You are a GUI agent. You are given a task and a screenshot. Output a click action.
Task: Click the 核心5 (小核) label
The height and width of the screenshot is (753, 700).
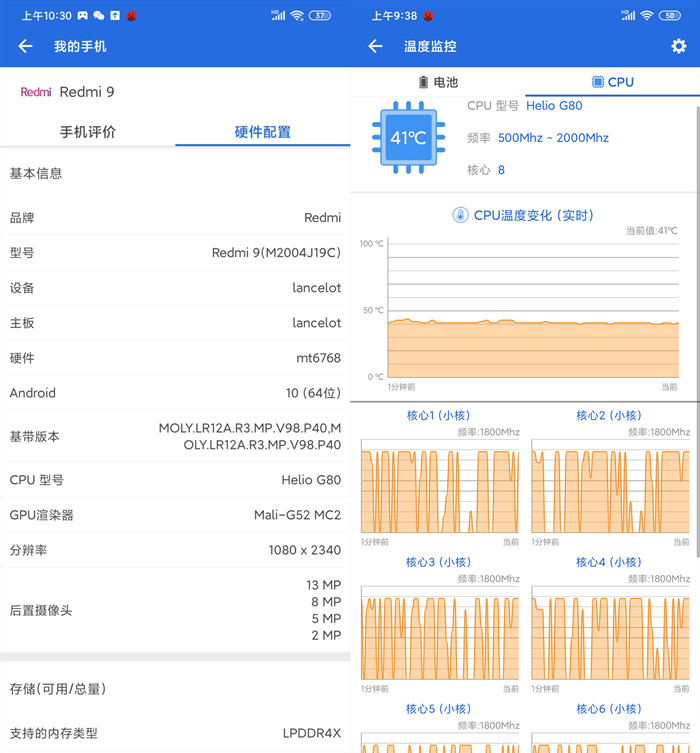pyautogui.click(x=438, y=709)
